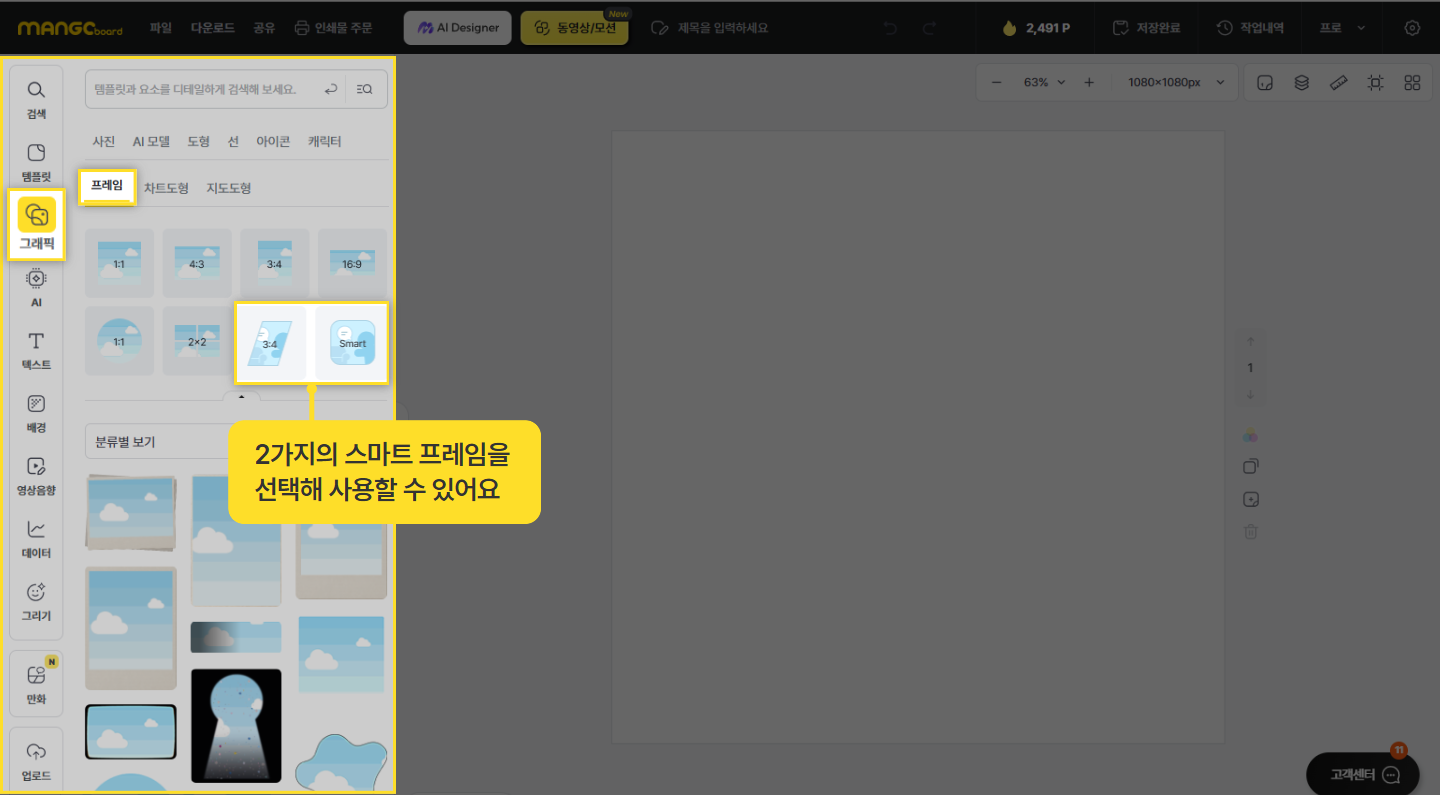Click the AI Designer button
Image resolution: width=1440 pixels, height=795 pixels.
tap(458, 28)
